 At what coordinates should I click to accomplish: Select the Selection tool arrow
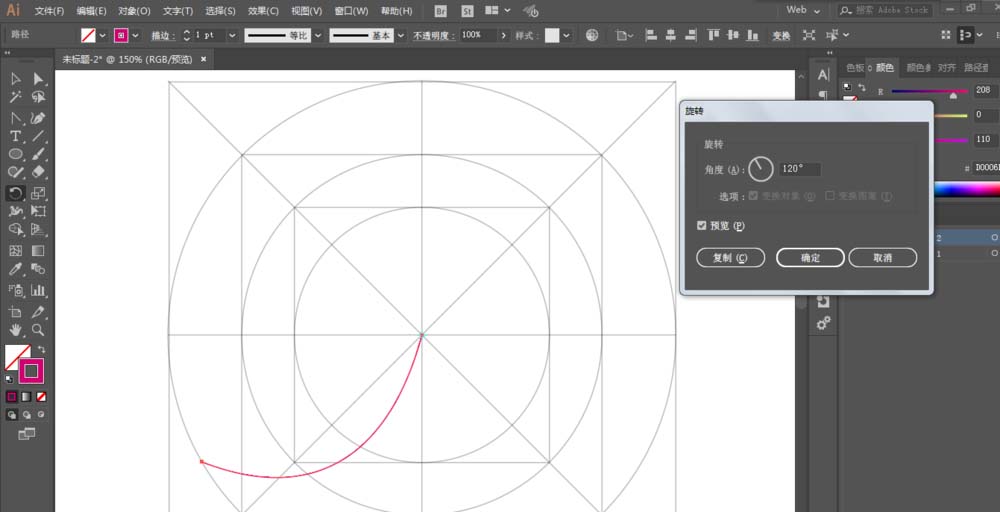[x=16, y=79]
